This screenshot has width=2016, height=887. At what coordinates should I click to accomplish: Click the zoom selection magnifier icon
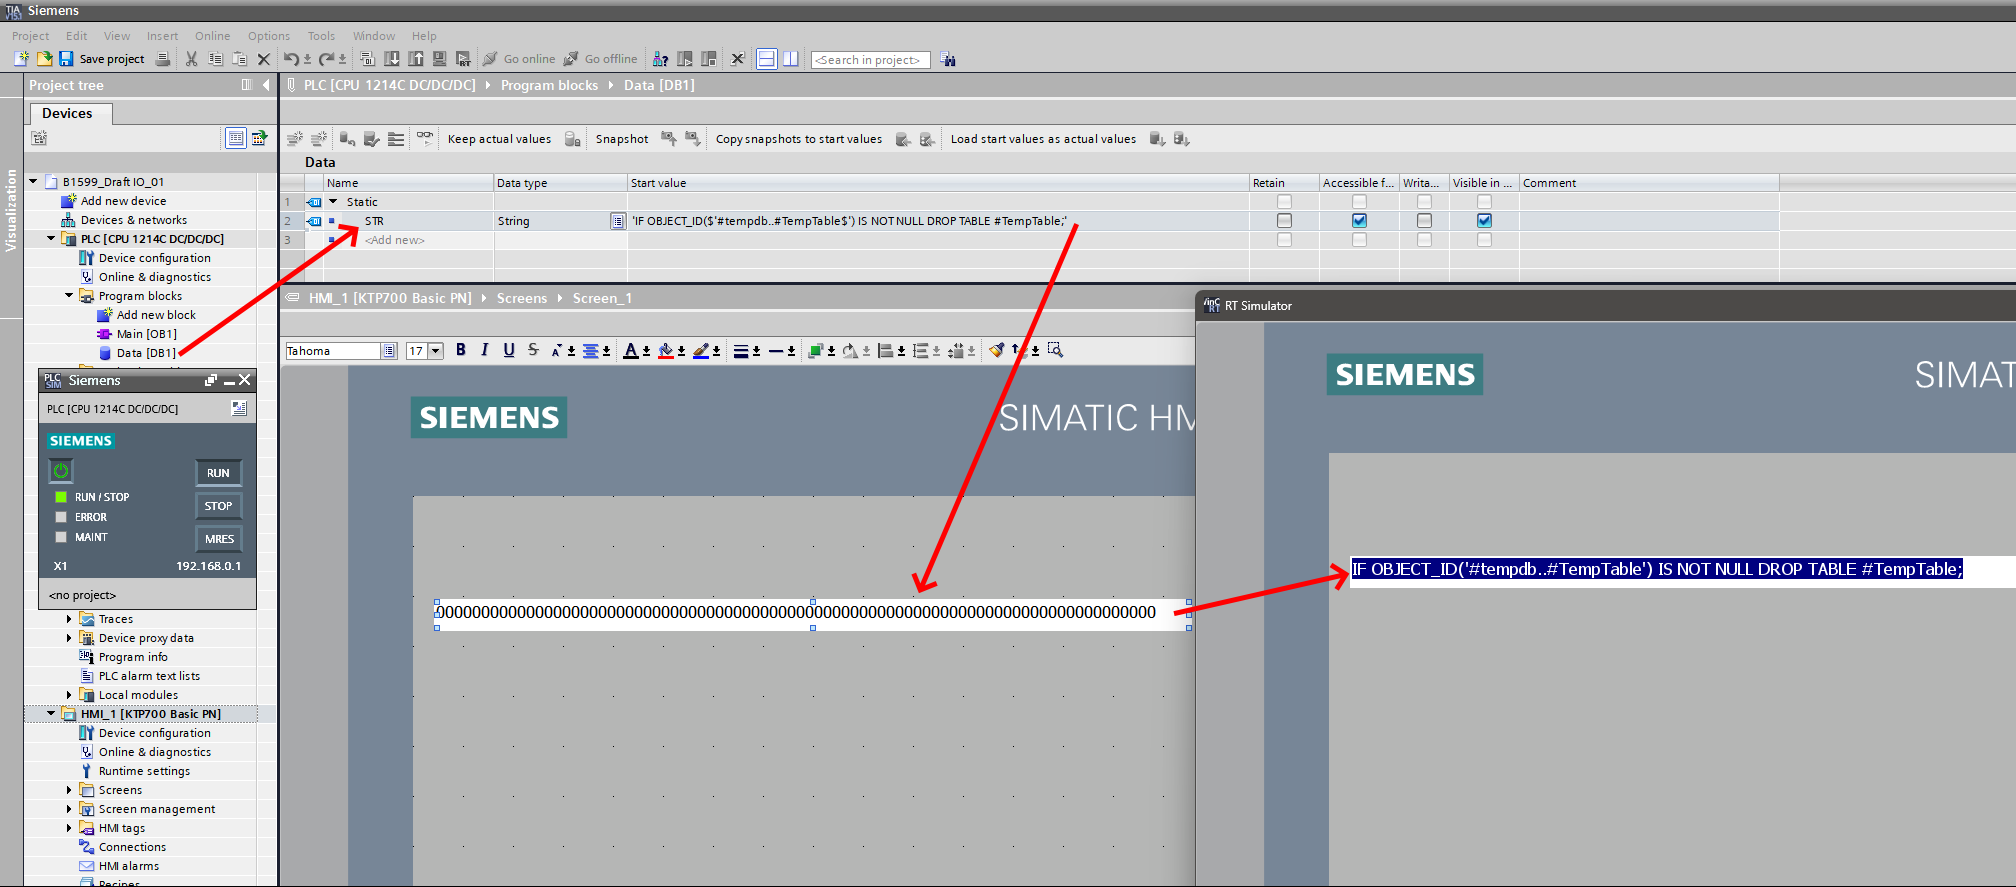pos(1055,350)
